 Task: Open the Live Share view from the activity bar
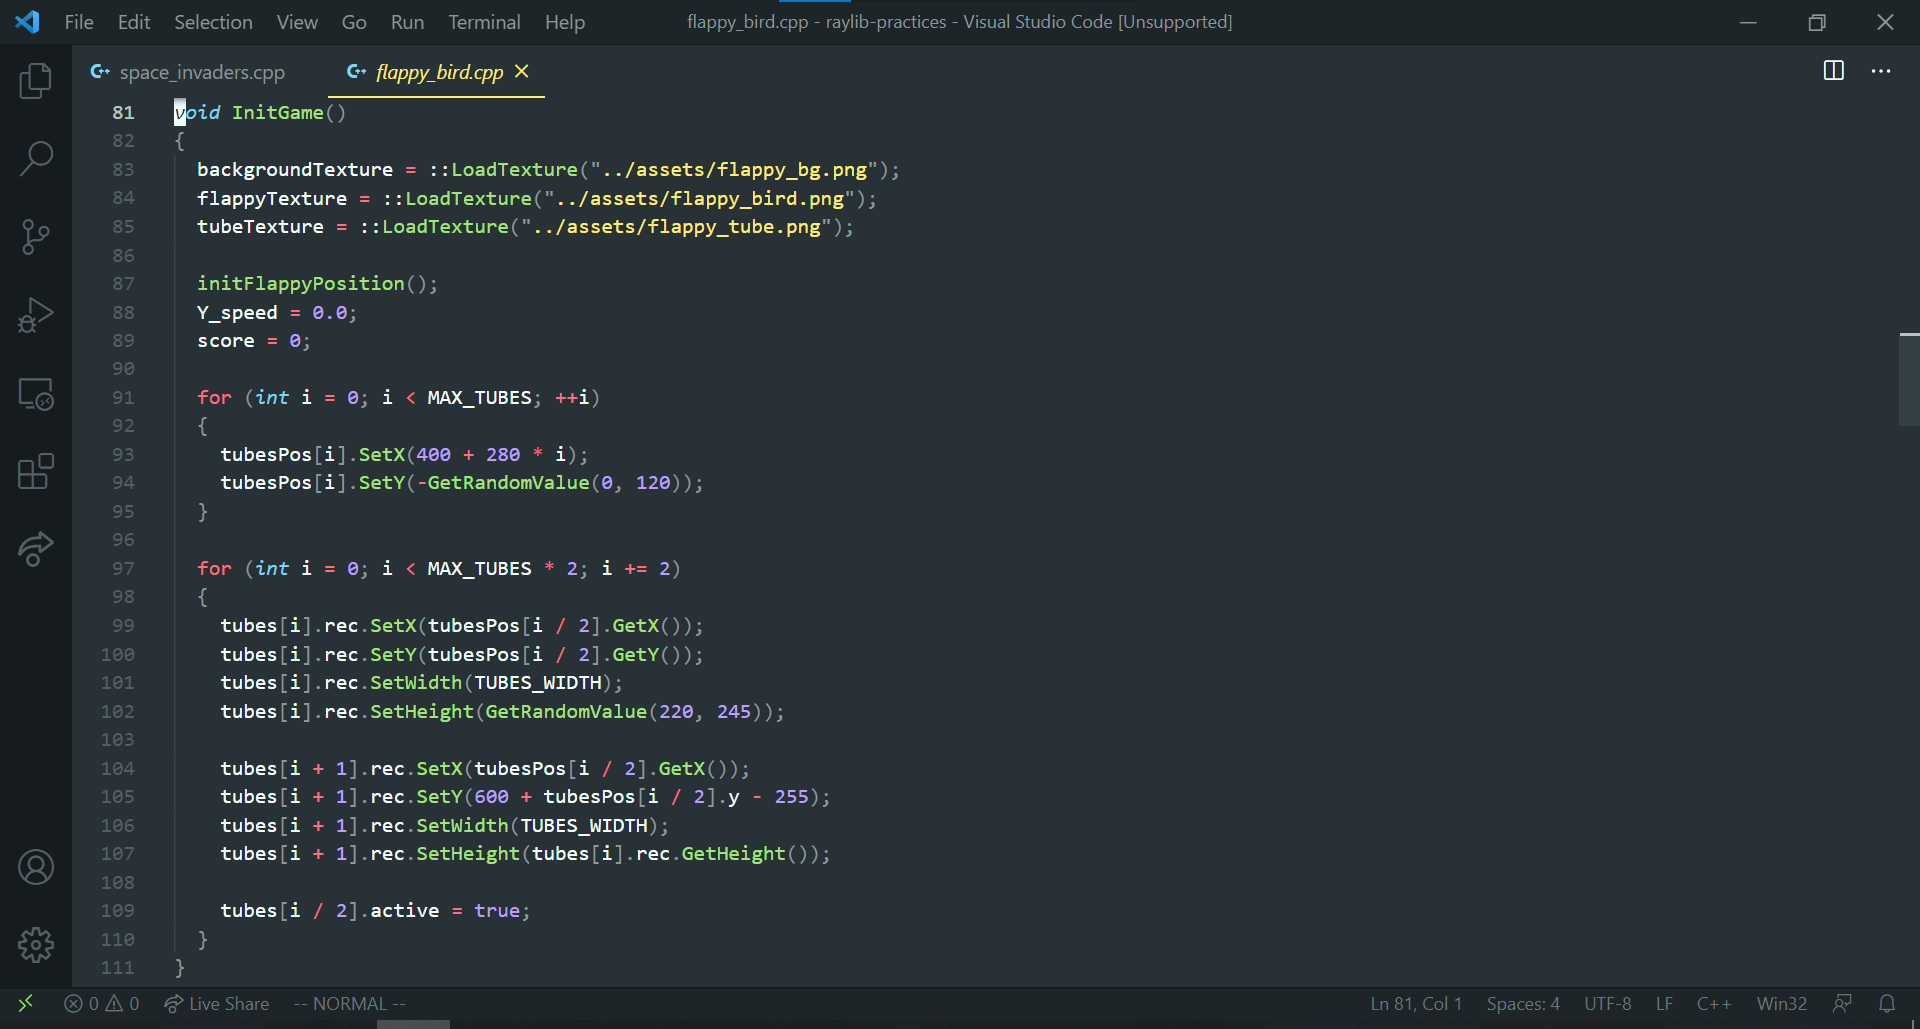point(36,549)
